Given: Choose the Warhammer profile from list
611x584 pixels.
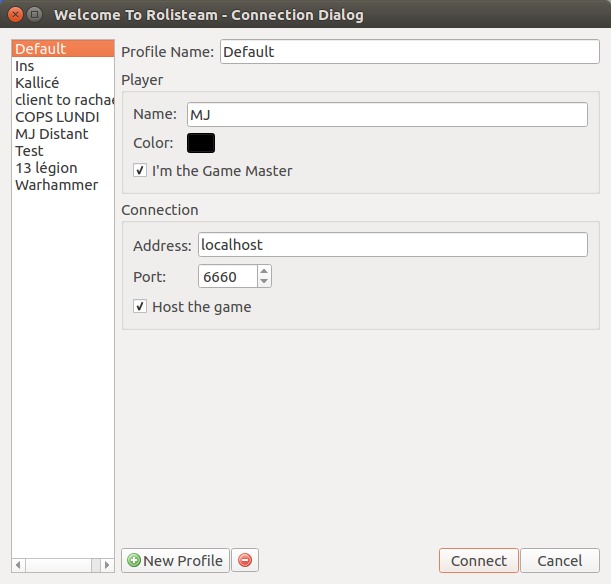Looking at the screenshot, I should 56,185.
